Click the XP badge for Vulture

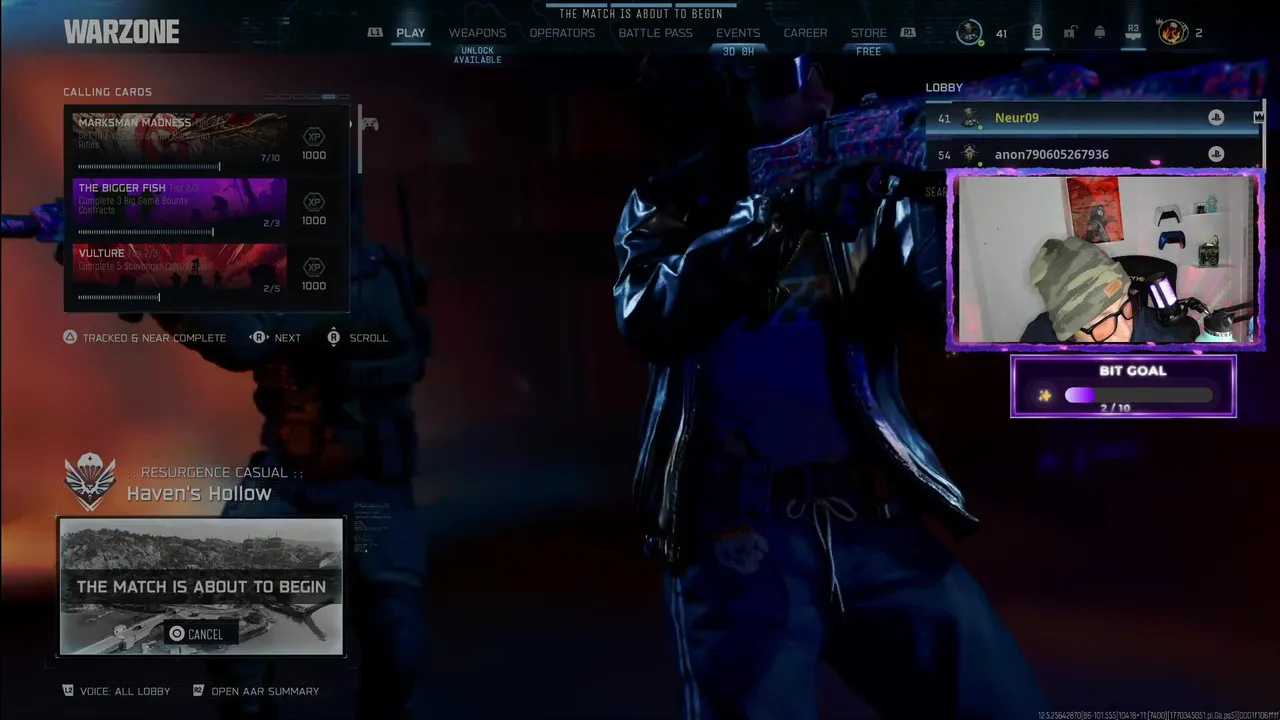[x=314, y=266]
